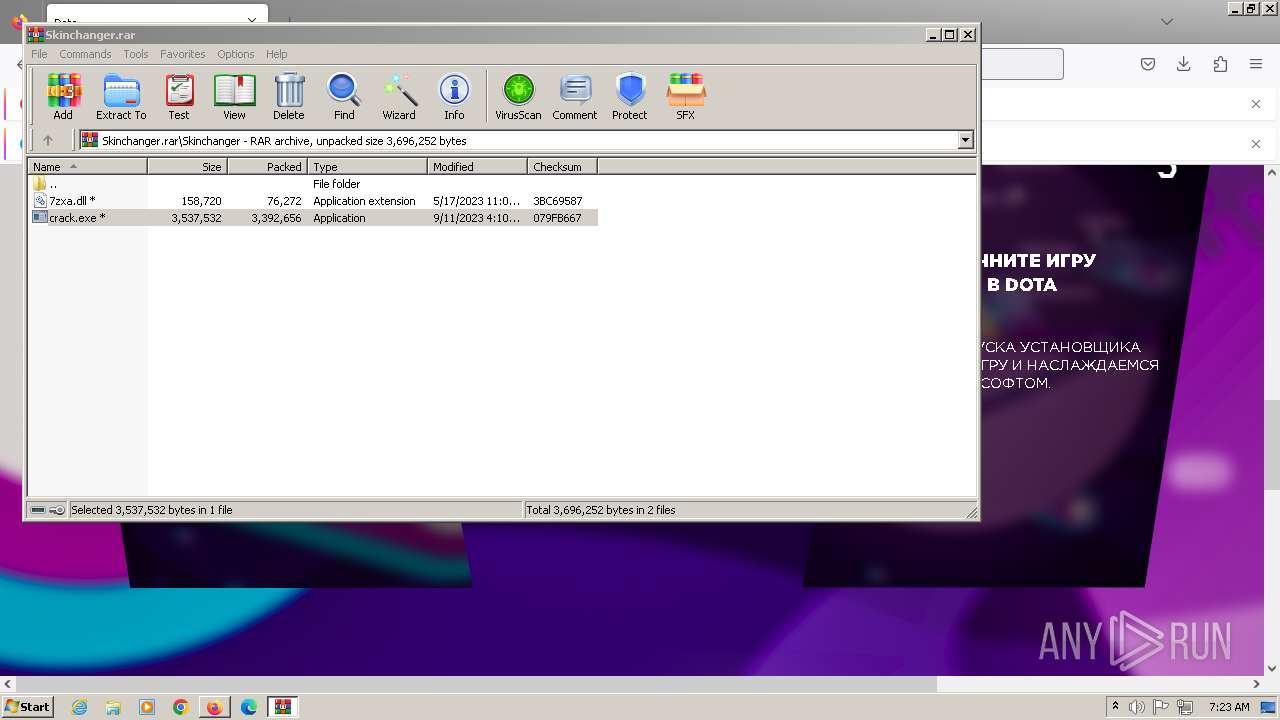Open the Windows Start menu
Viewport: 1280px width, 720px height.
pyautogui.click(x=27, y=706)
